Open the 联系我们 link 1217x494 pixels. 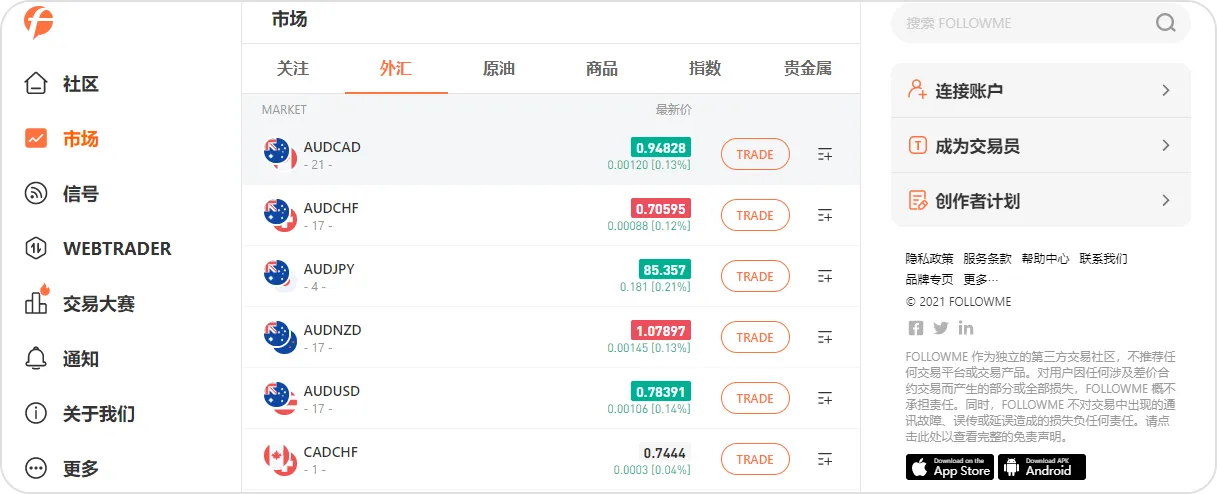1104,258
